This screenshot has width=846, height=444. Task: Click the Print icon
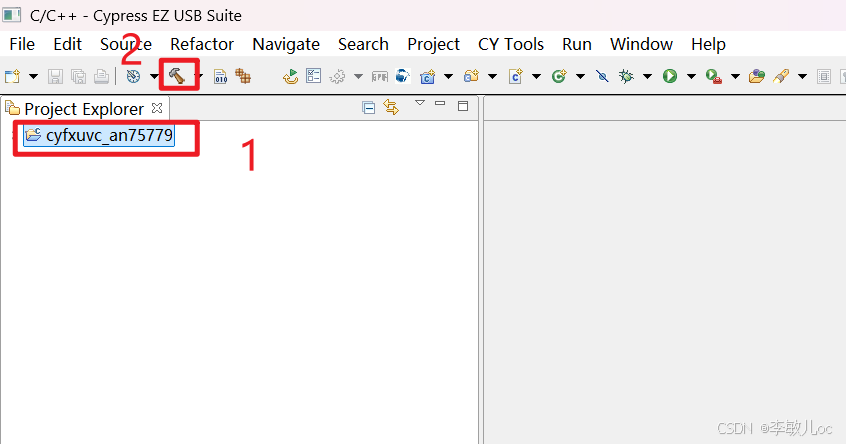(x=101, y=77)
